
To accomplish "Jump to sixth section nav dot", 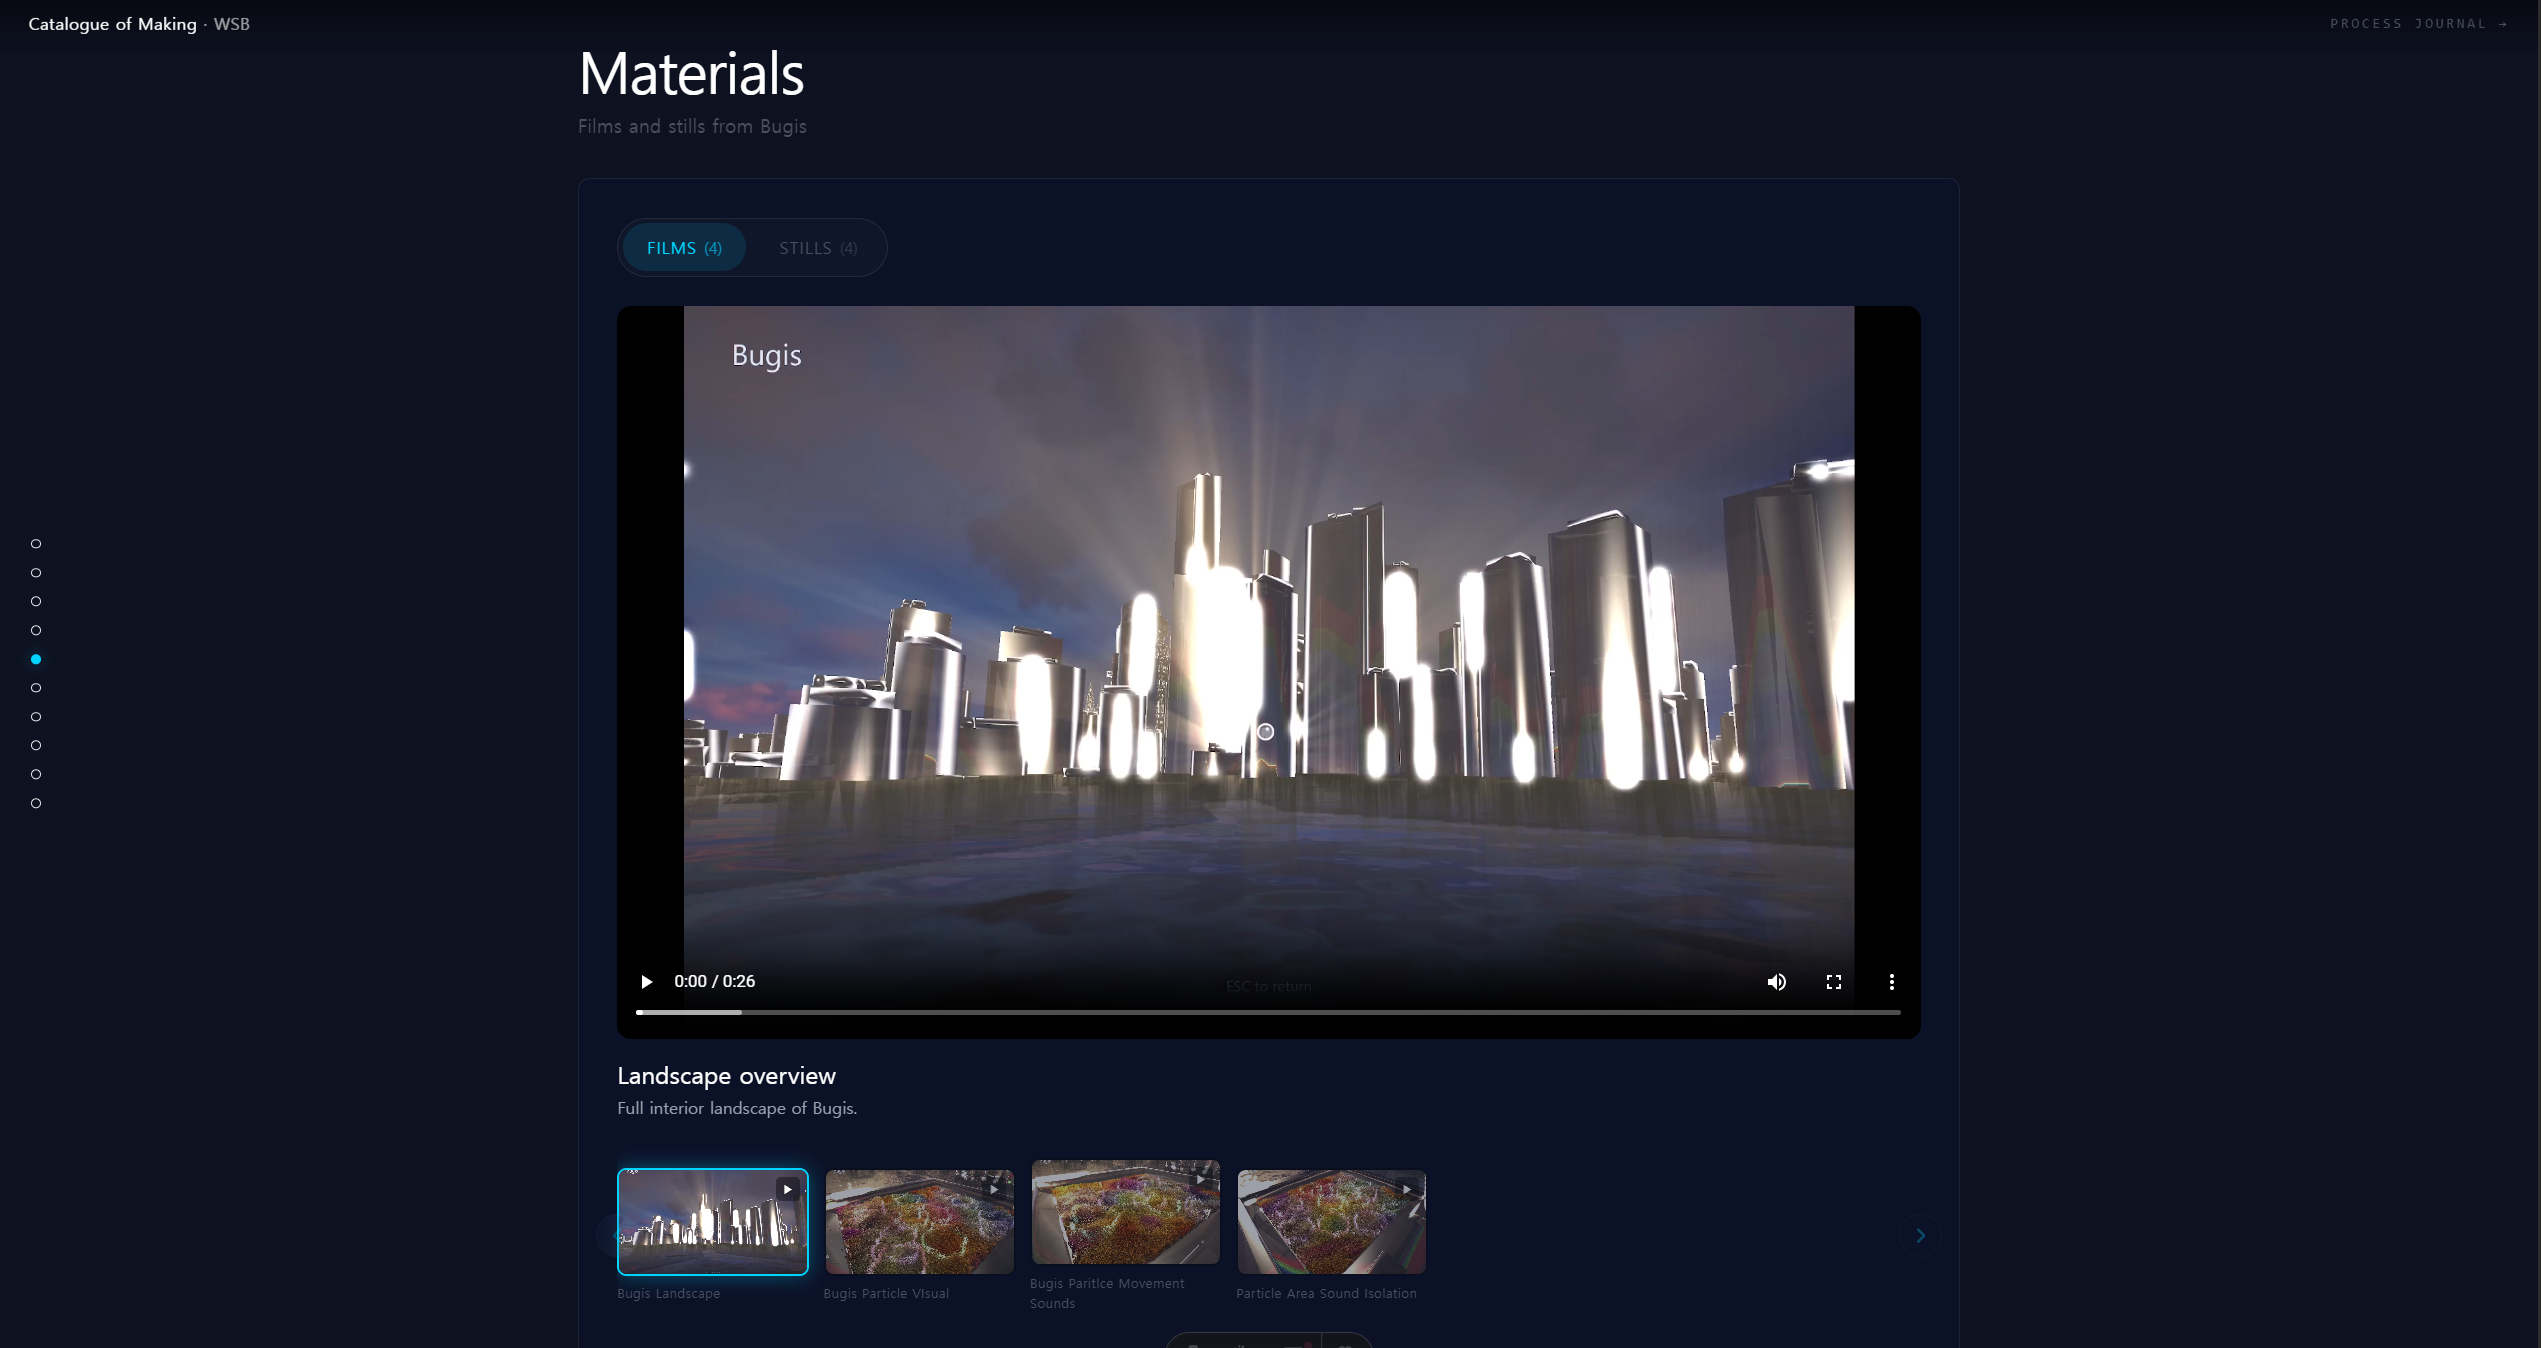I will tap(36, 688).
